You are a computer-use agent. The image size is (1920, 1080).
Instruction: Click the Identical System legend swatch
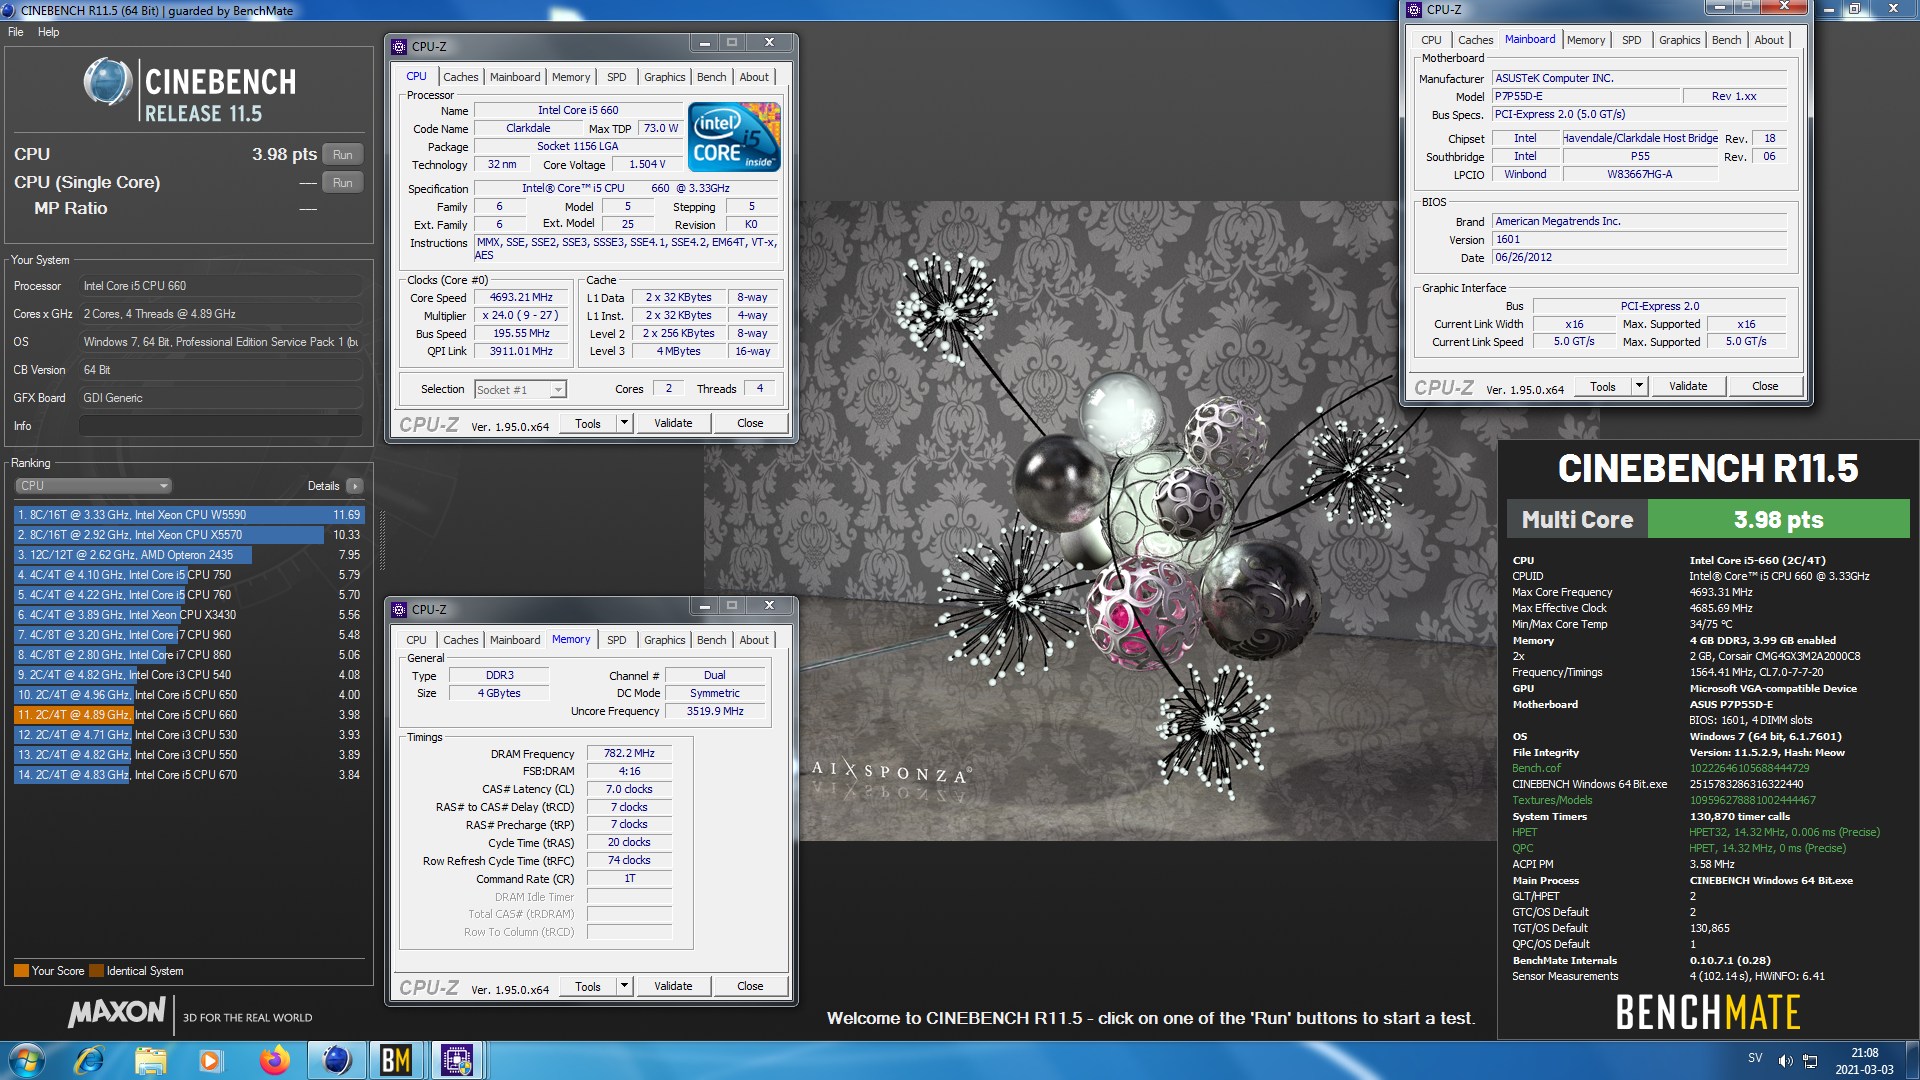click(96, 971)
